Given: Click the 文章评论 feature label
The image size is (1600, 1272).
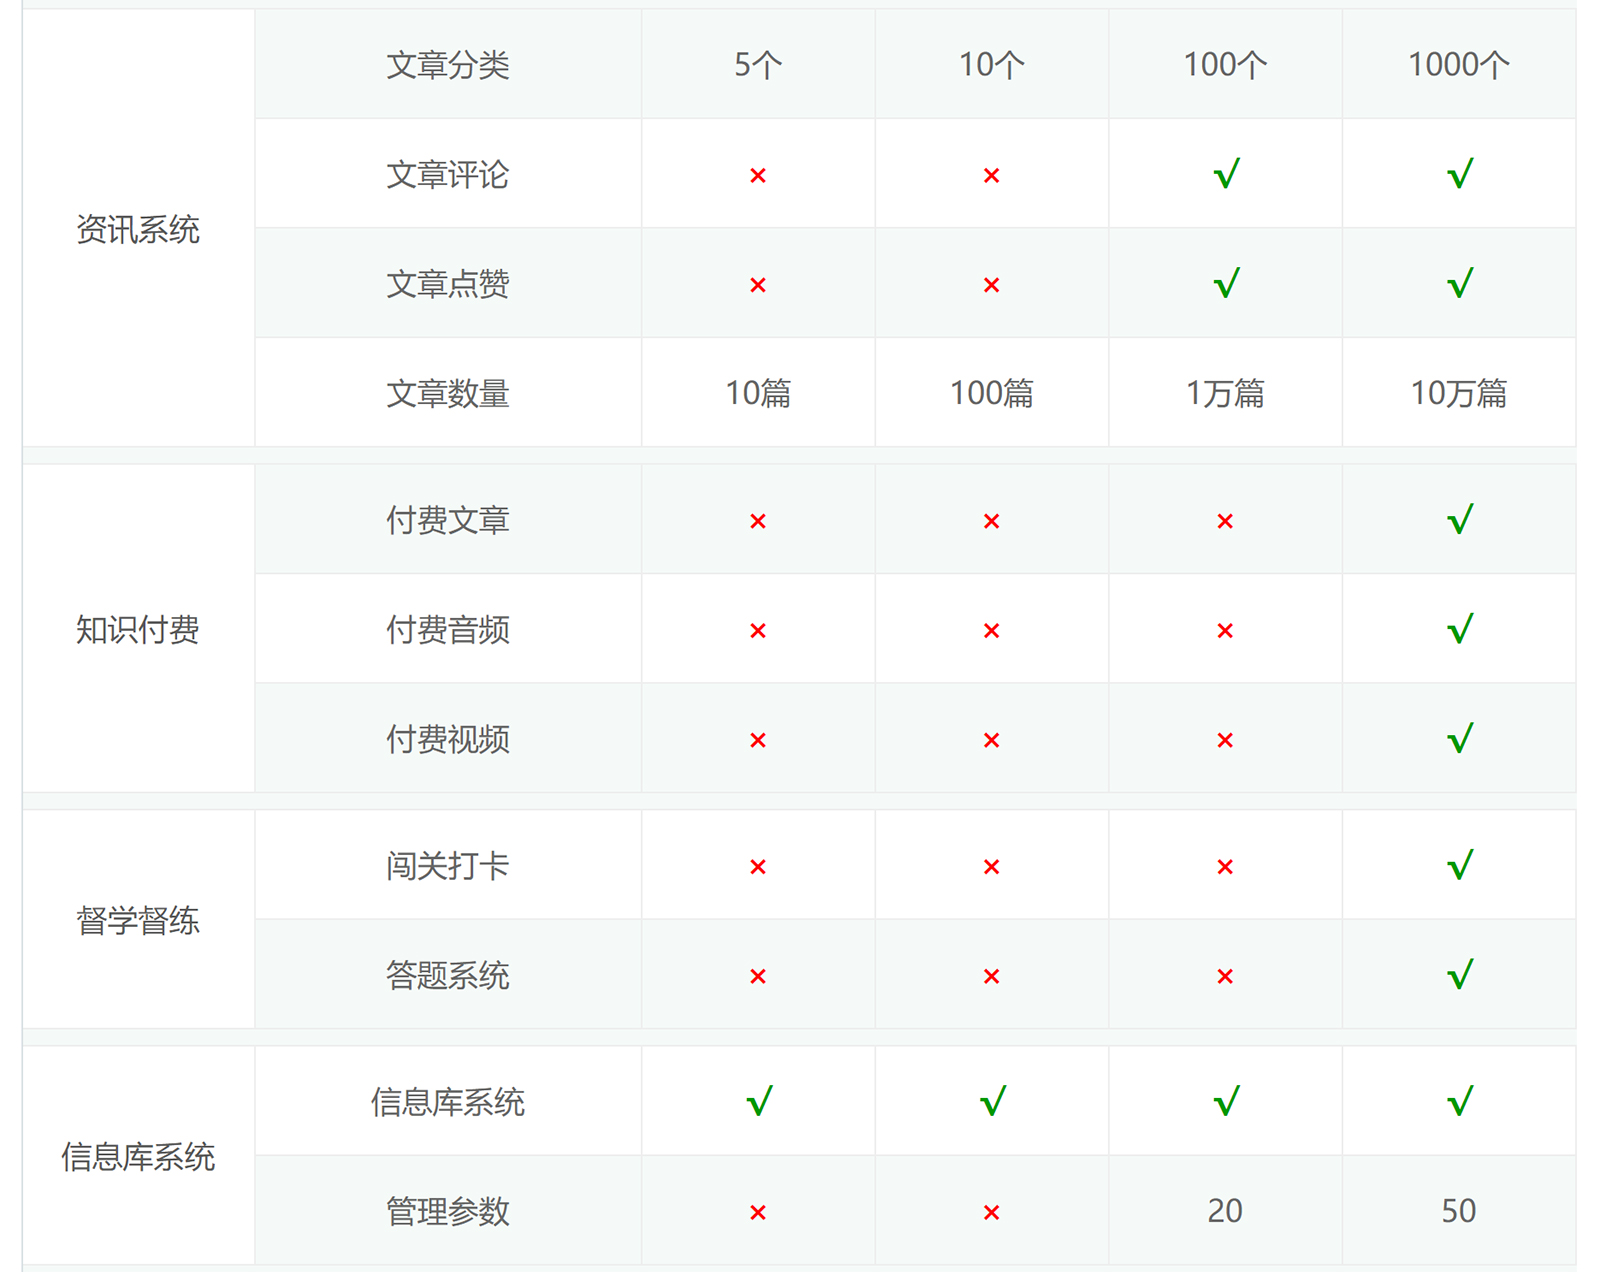Looking at the screenshot, I should click(x=448, y=175).
